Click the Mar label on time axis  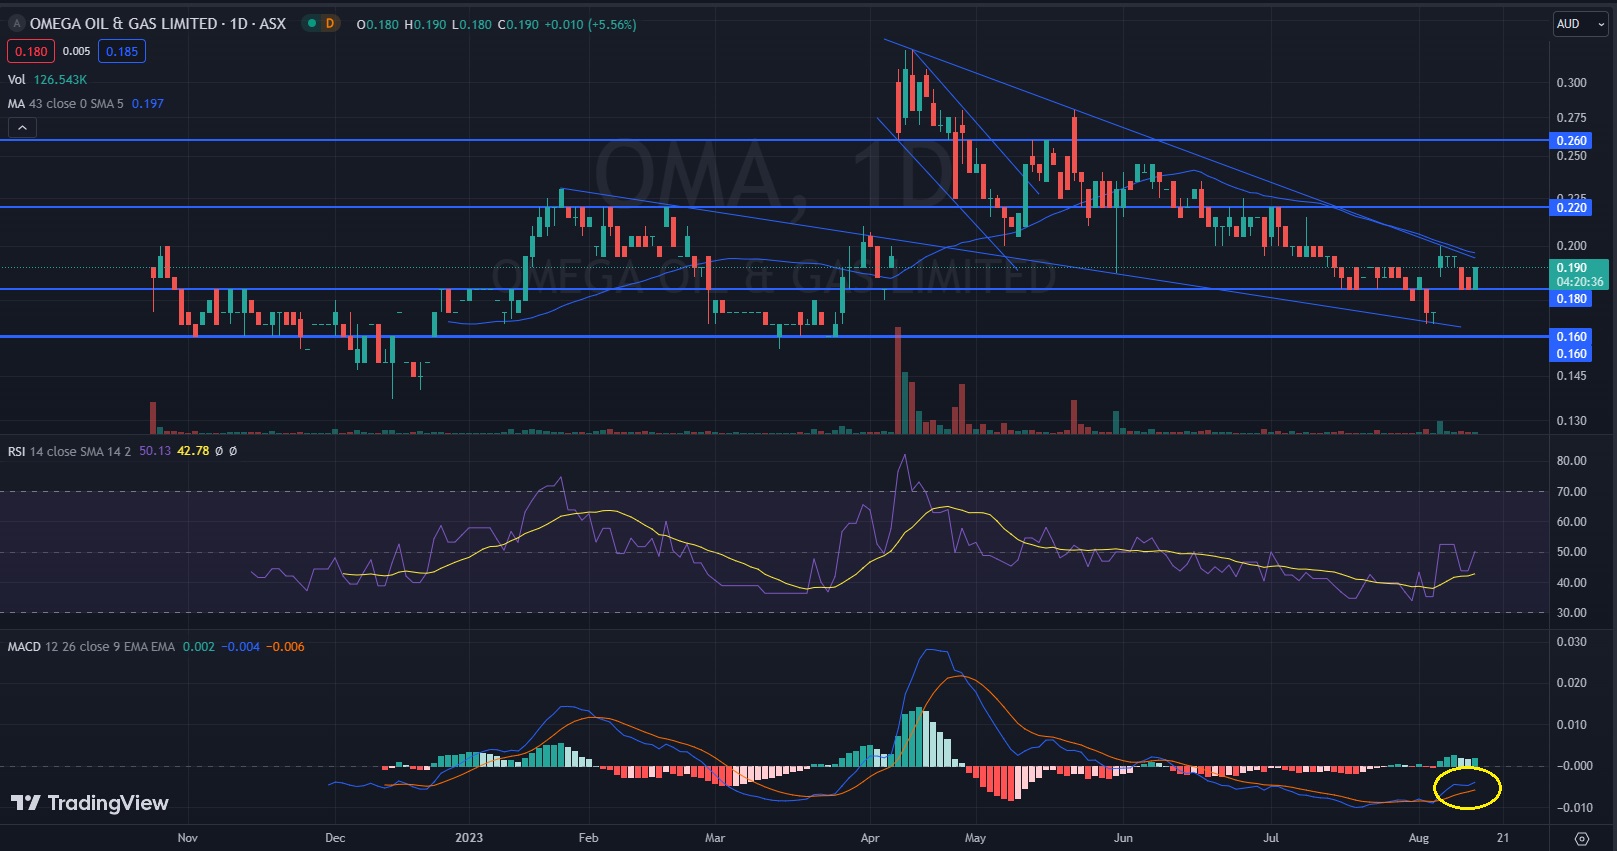715,838
